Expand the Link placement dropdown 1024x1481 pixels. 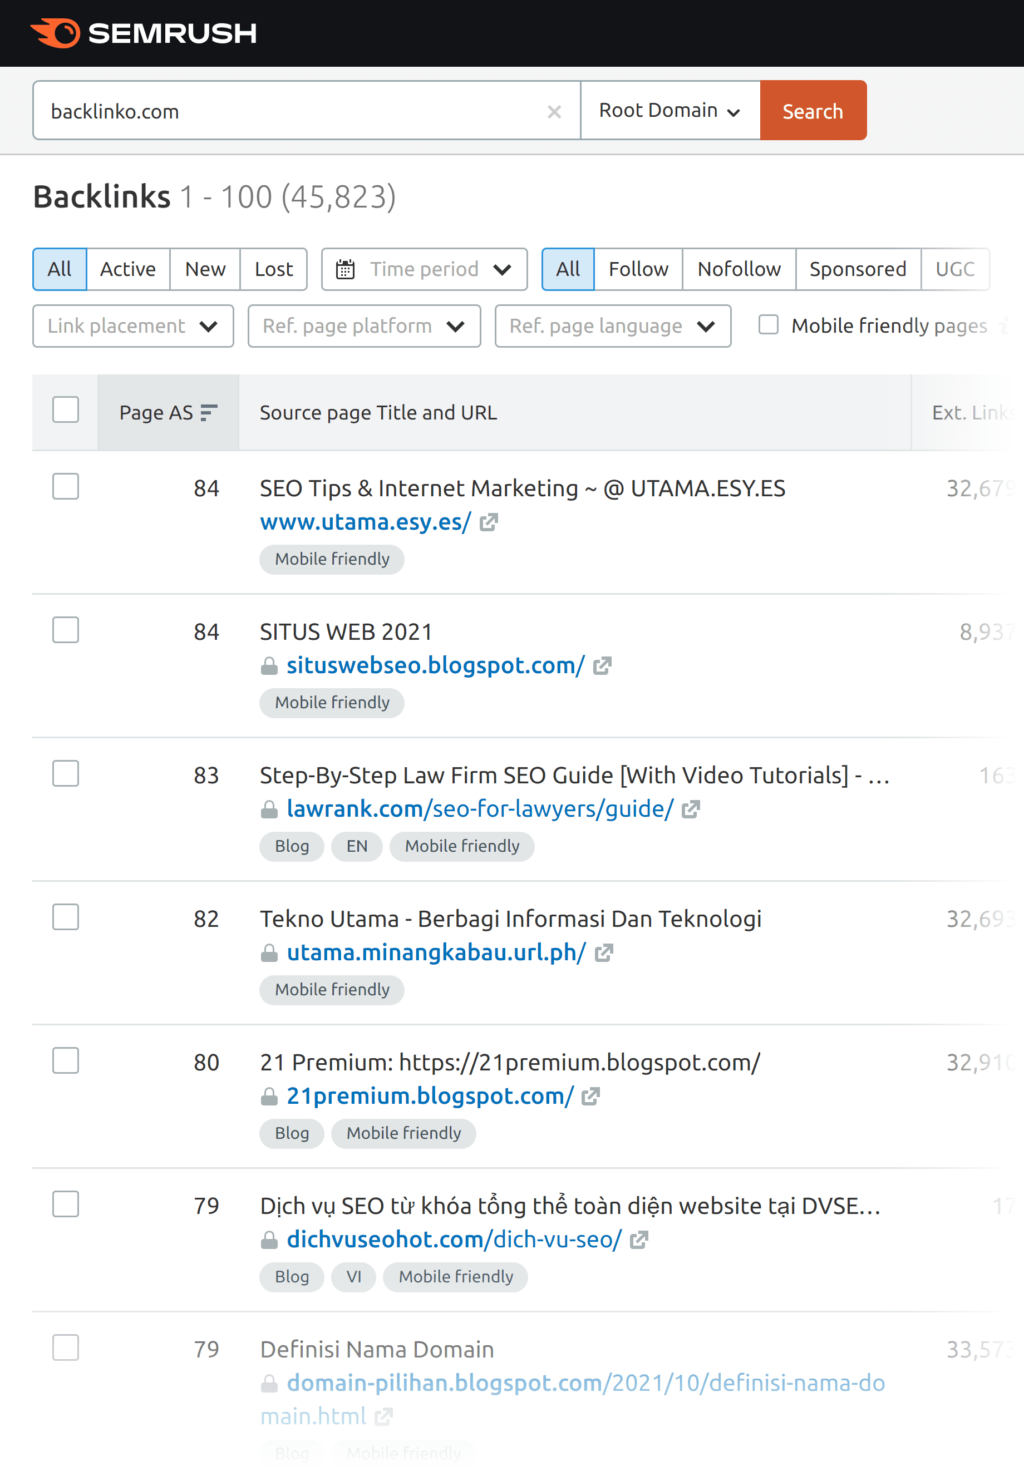(x=132, y=325)
